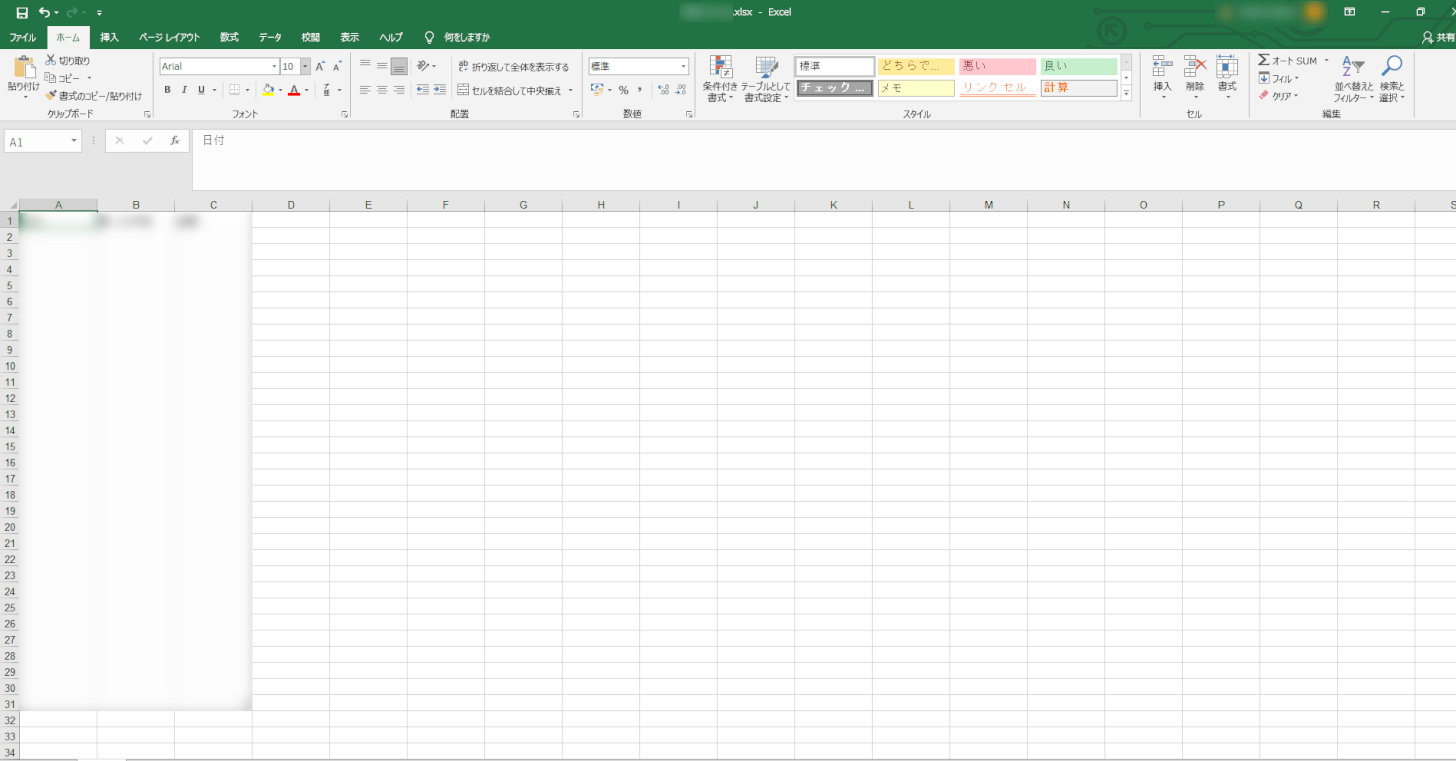This screenshot has width=1456, height=761.
Task: Select the column D header
Action: click(x=291, y=205)
